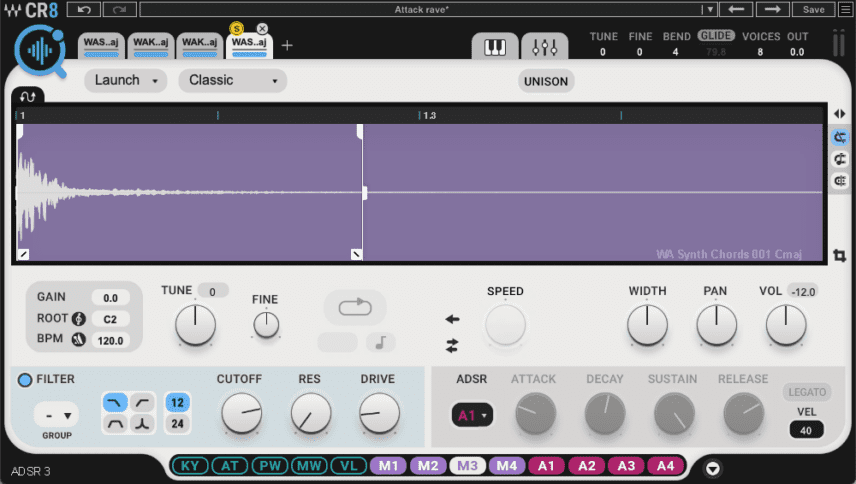This screenshot has width=856, height=484.
Task: Toggle the UNISON button
Action: coord(546,81)
